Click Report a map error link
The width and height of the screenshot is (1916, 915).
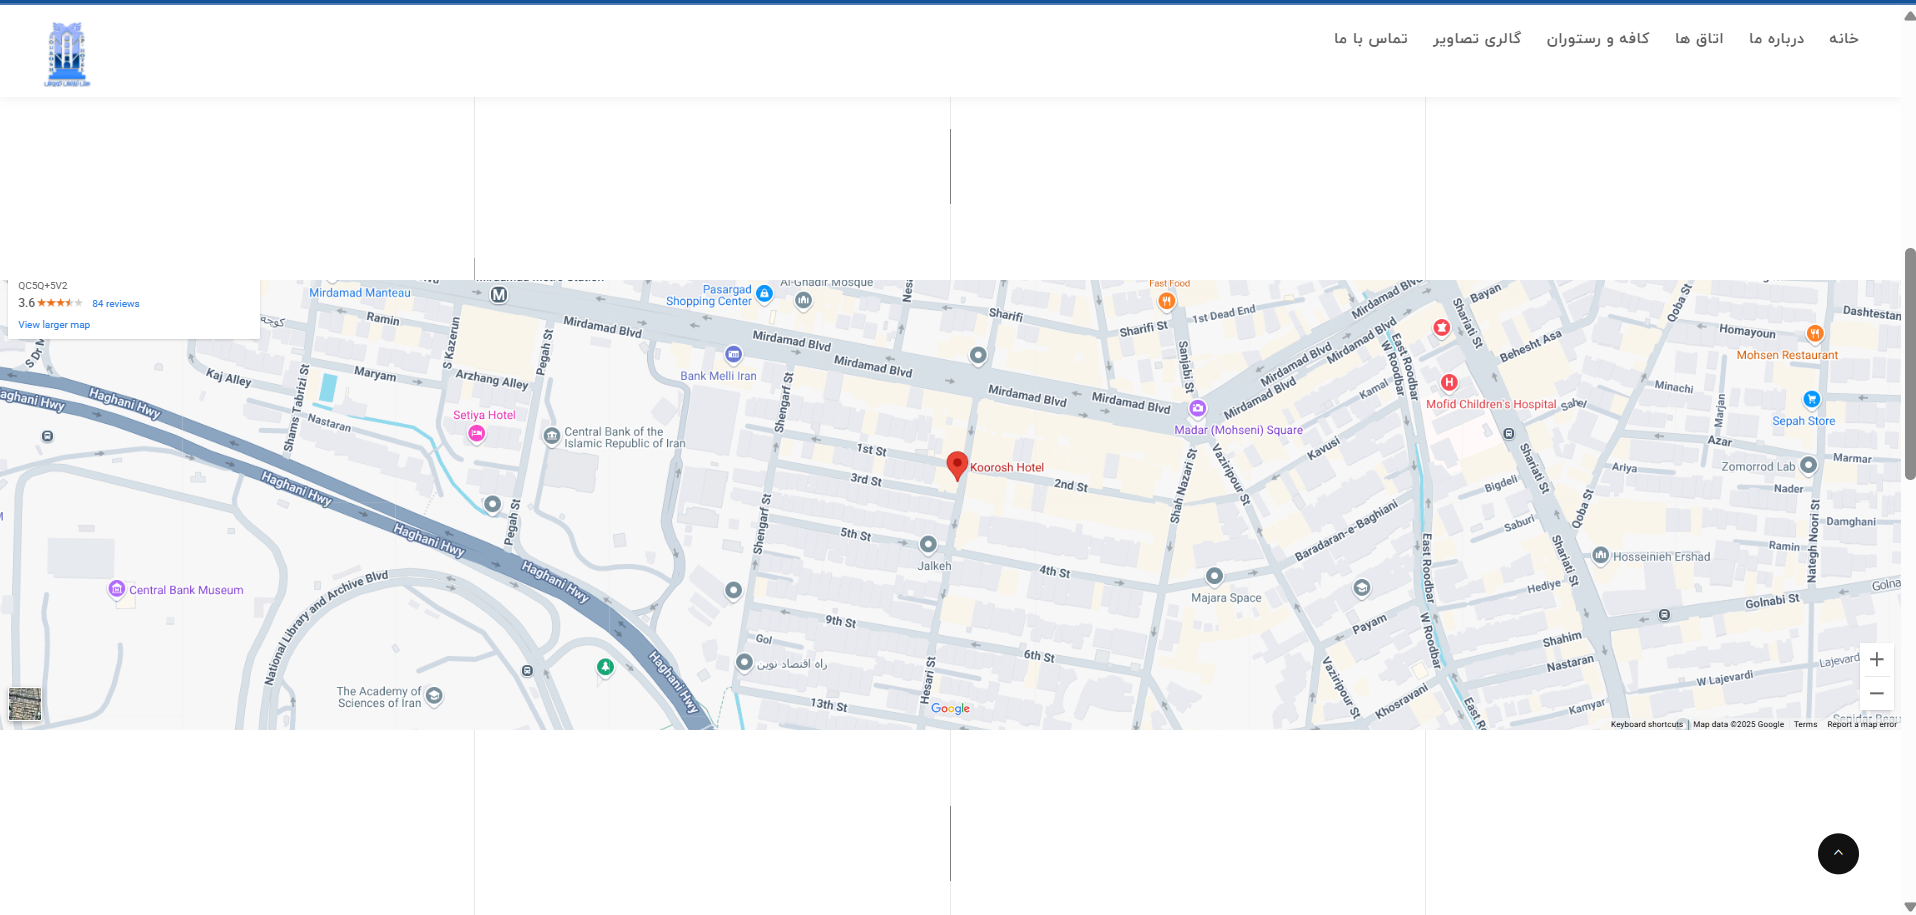[1862, 725]
